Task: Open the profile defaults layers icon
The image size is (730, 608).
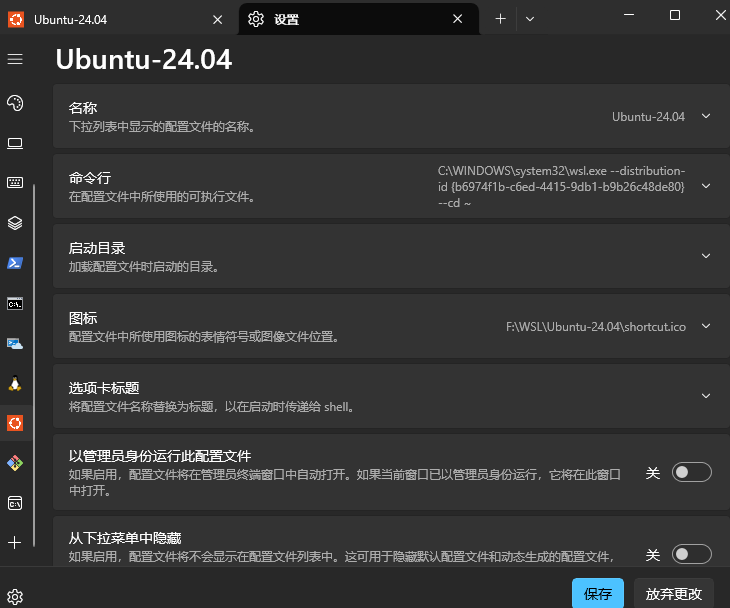Action: point(15,223)
